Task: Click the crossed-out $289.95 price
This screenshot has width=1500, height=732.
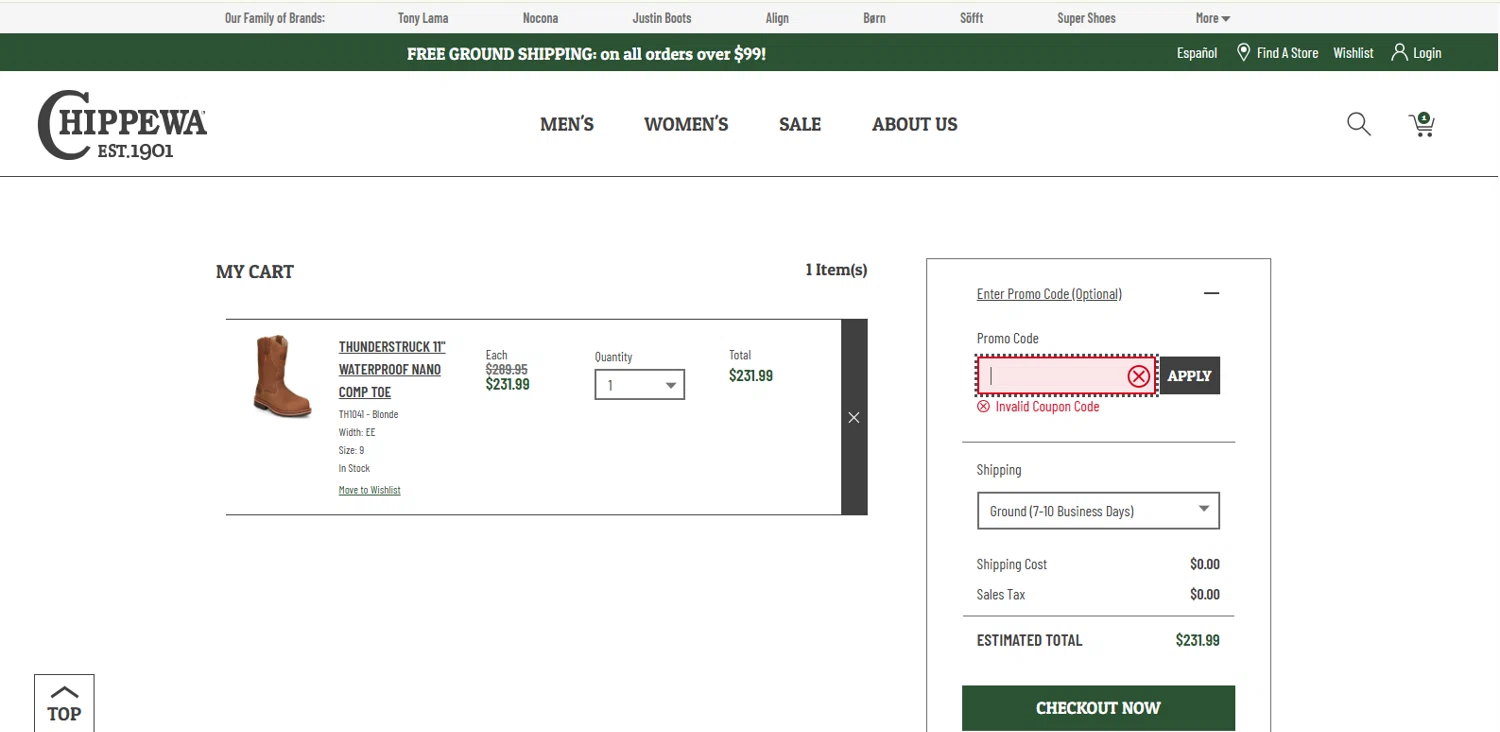Action: (506, 369)
